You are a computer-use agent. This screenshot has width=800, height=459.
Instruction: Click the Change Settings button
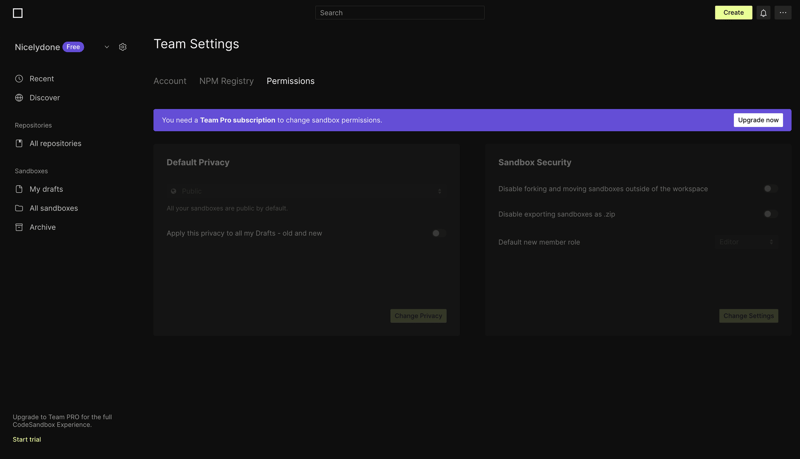748,316
